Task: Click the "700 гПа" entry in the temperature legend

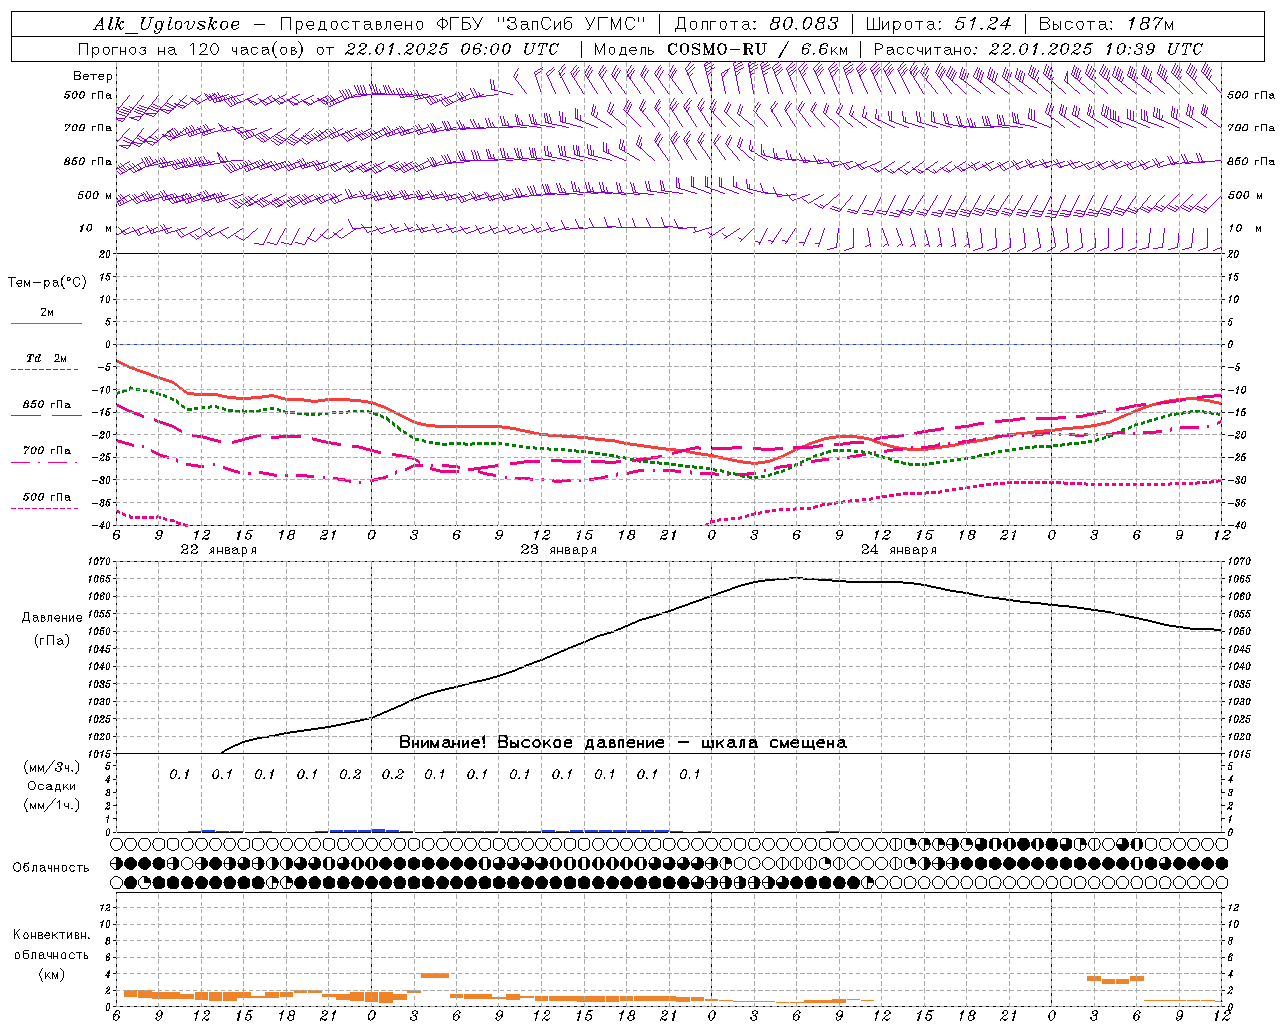Action: point(46,451)
